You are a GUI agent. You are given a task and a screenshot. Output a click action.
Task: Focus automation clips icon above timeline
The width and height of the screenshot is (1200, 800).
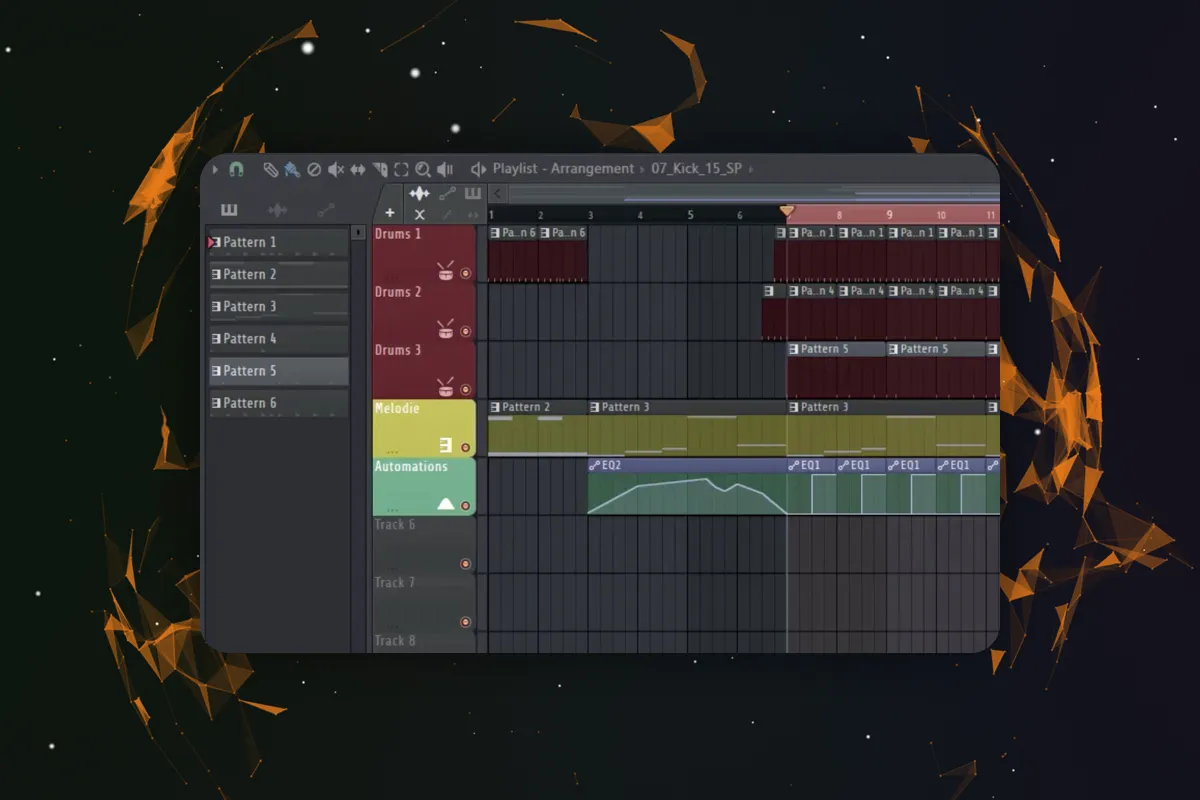coord(447,194)
